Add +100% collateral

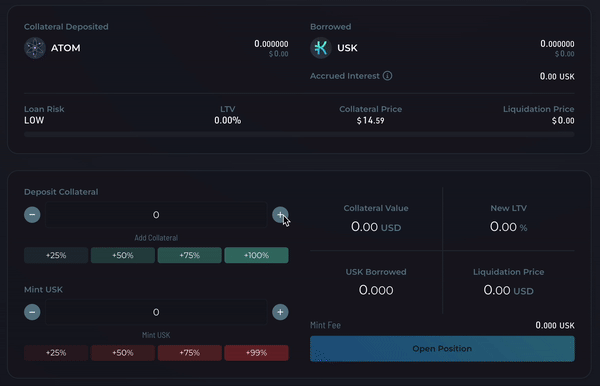tap(256, 255)
